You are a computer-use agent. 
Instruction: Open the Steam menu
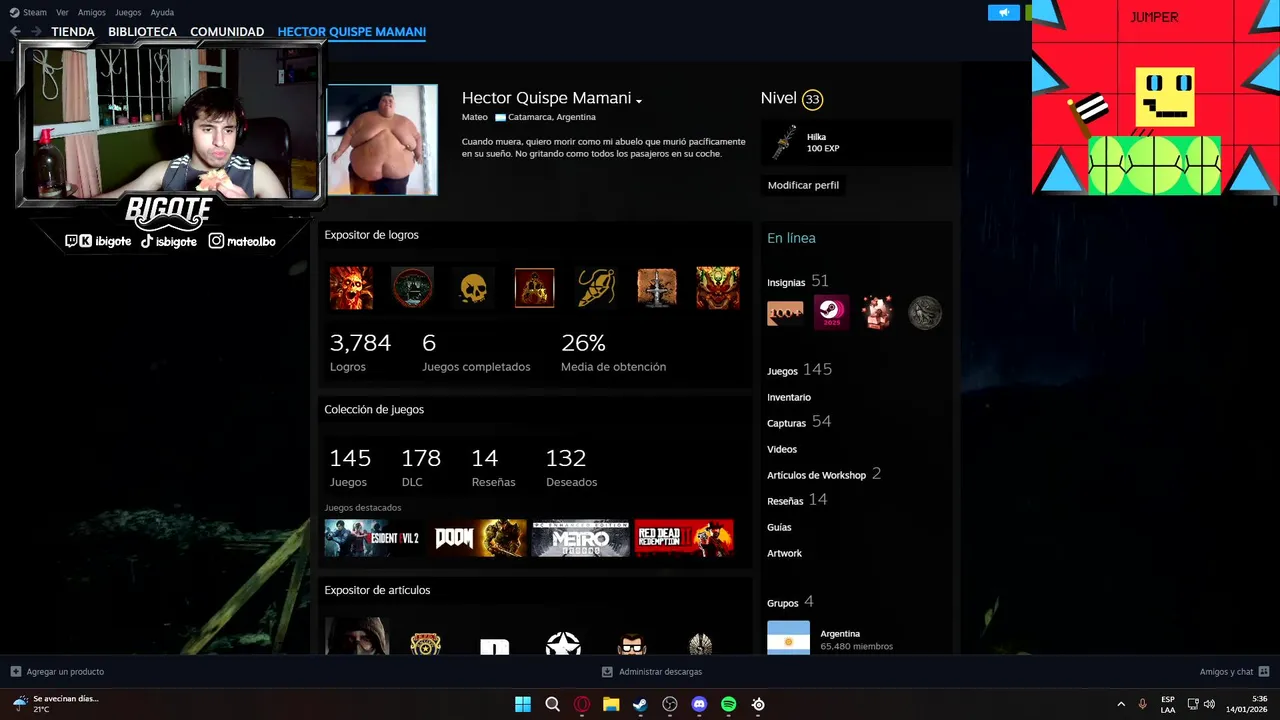35,12
